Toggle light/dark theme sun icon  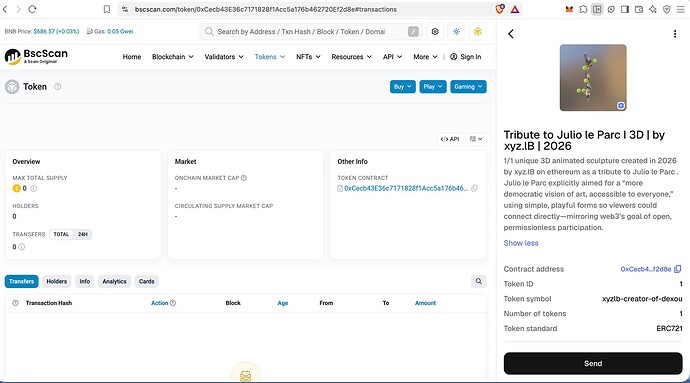(456, 32)
